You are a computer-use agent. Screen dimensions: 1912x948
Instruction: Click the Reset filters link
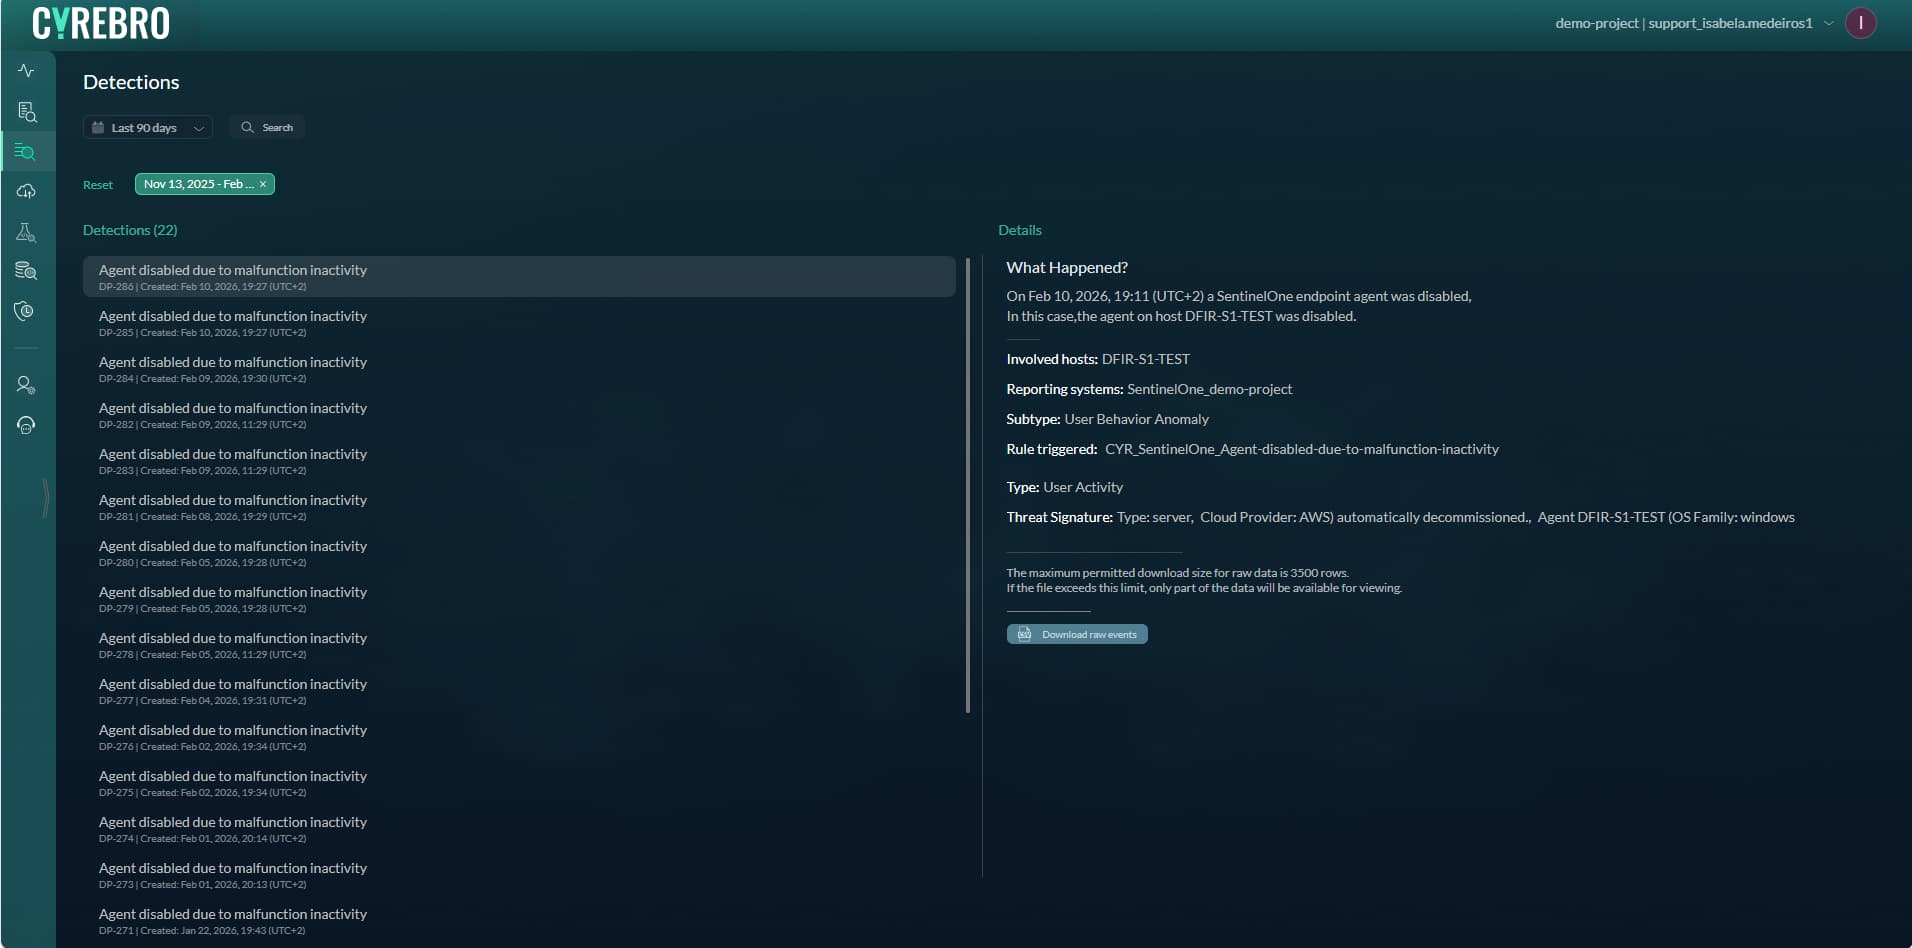coord(98,185)
